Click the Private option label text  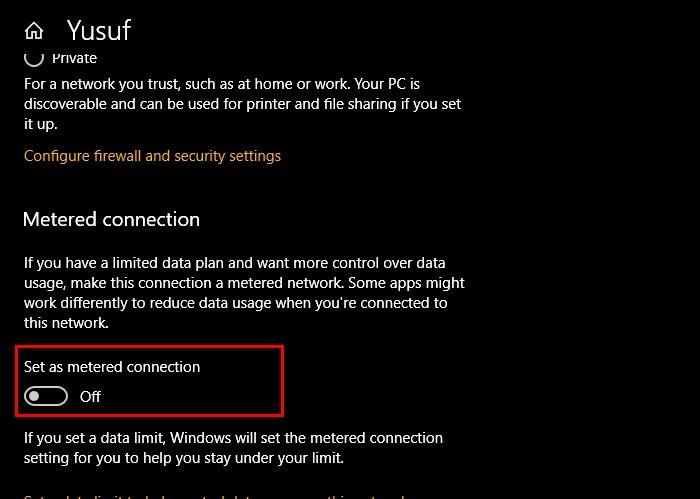[74, 58]
